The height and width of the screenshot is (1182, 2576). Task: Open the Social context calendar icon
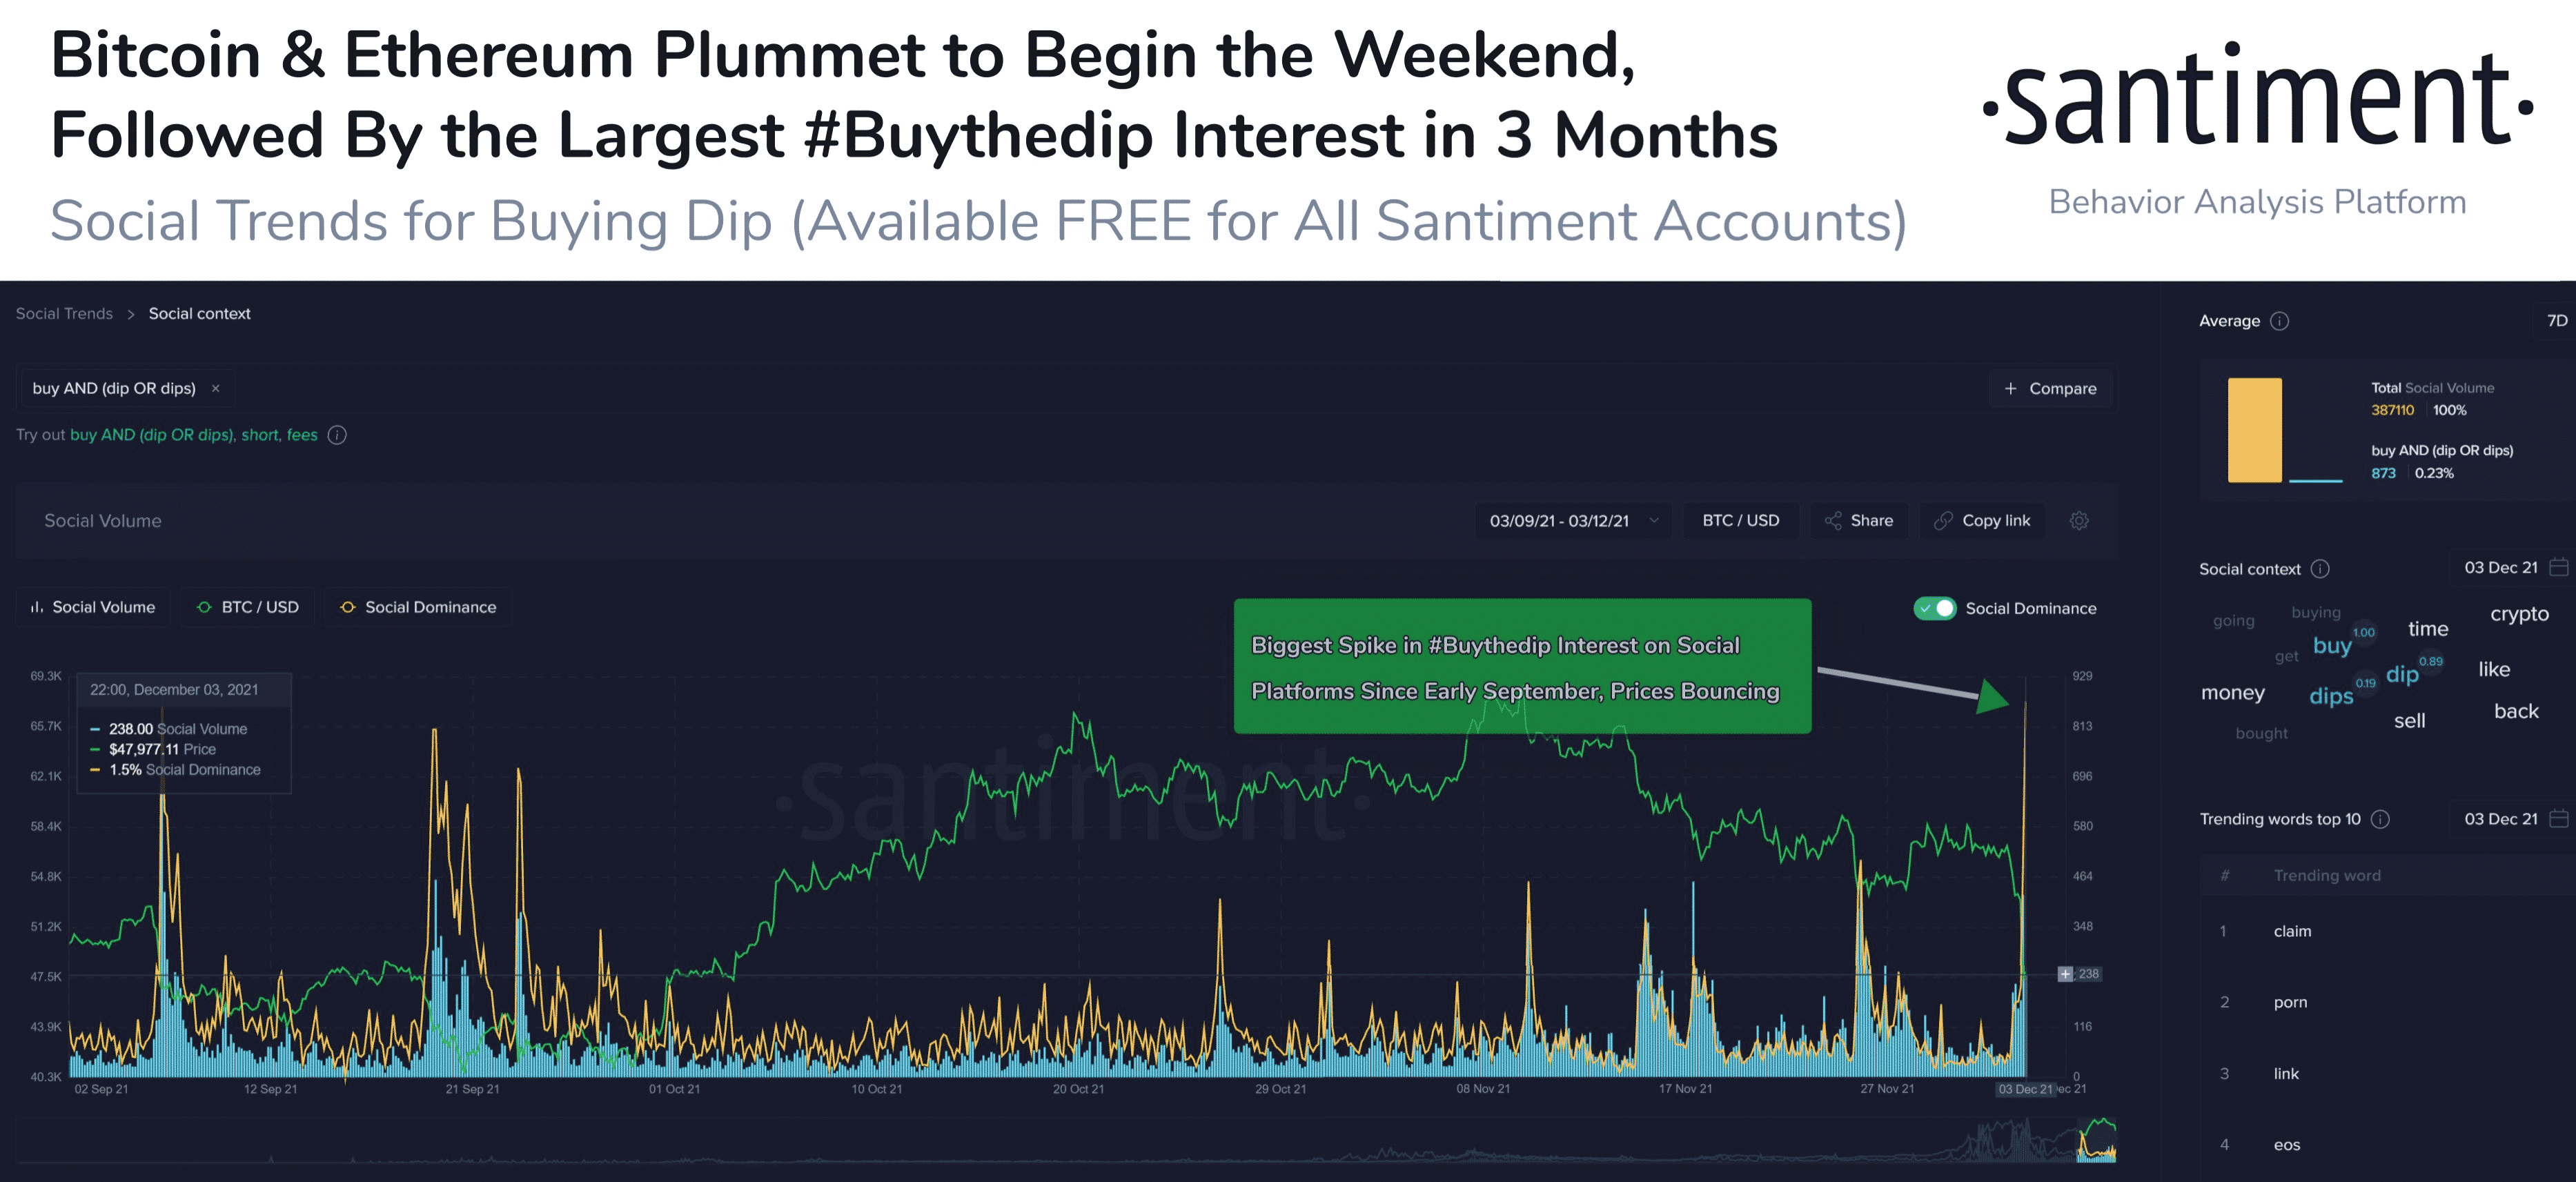(x=2558, y=568)
